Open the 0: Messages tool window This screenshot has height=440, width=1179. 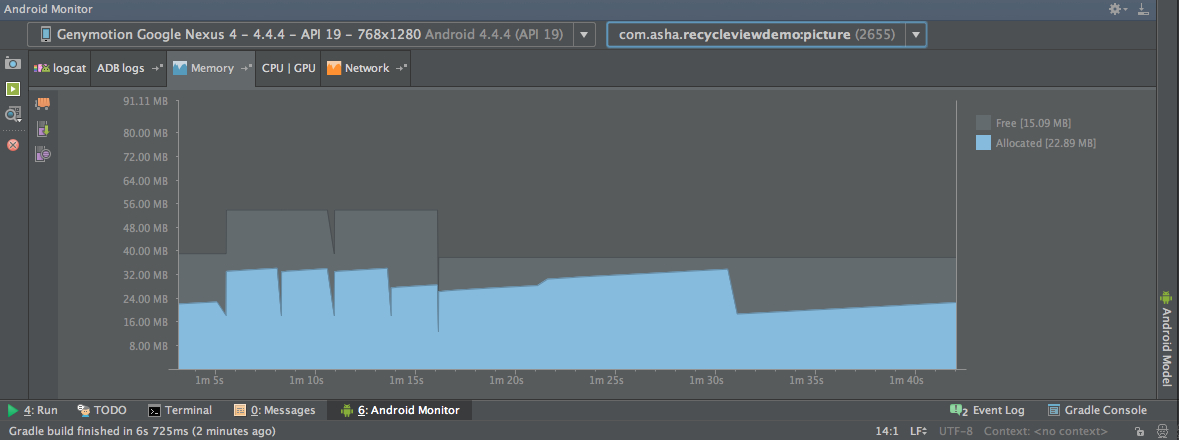coord(274,411)
